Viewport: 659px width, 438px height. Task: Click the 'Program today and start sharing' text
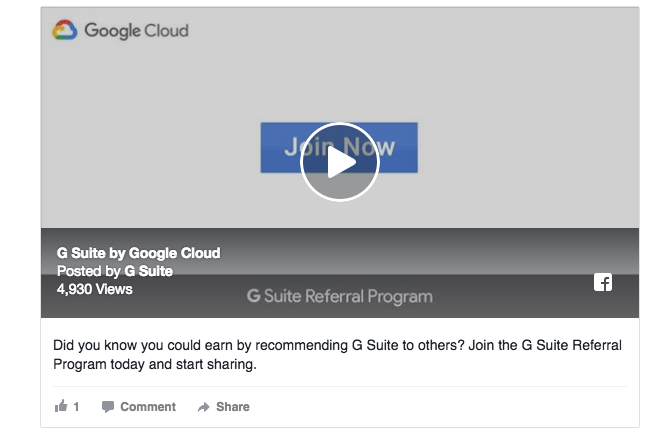point(155,364)
